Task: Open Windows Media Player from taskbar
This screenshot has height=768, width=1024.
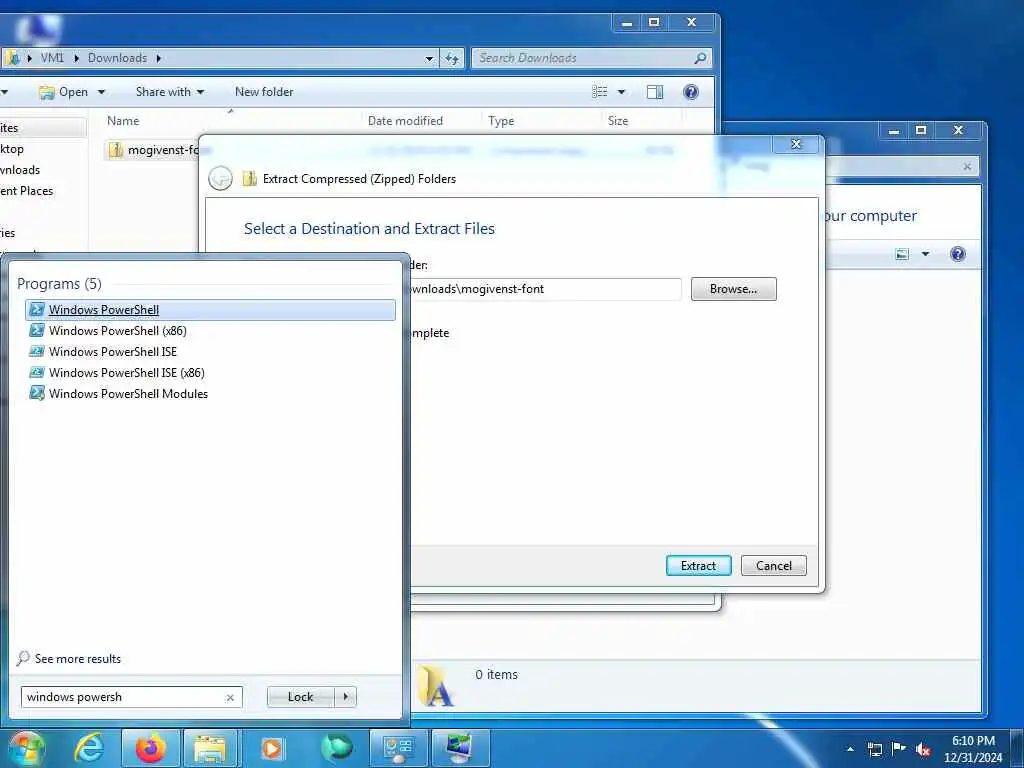Action: pyautogui.click(x=272, y=748)
